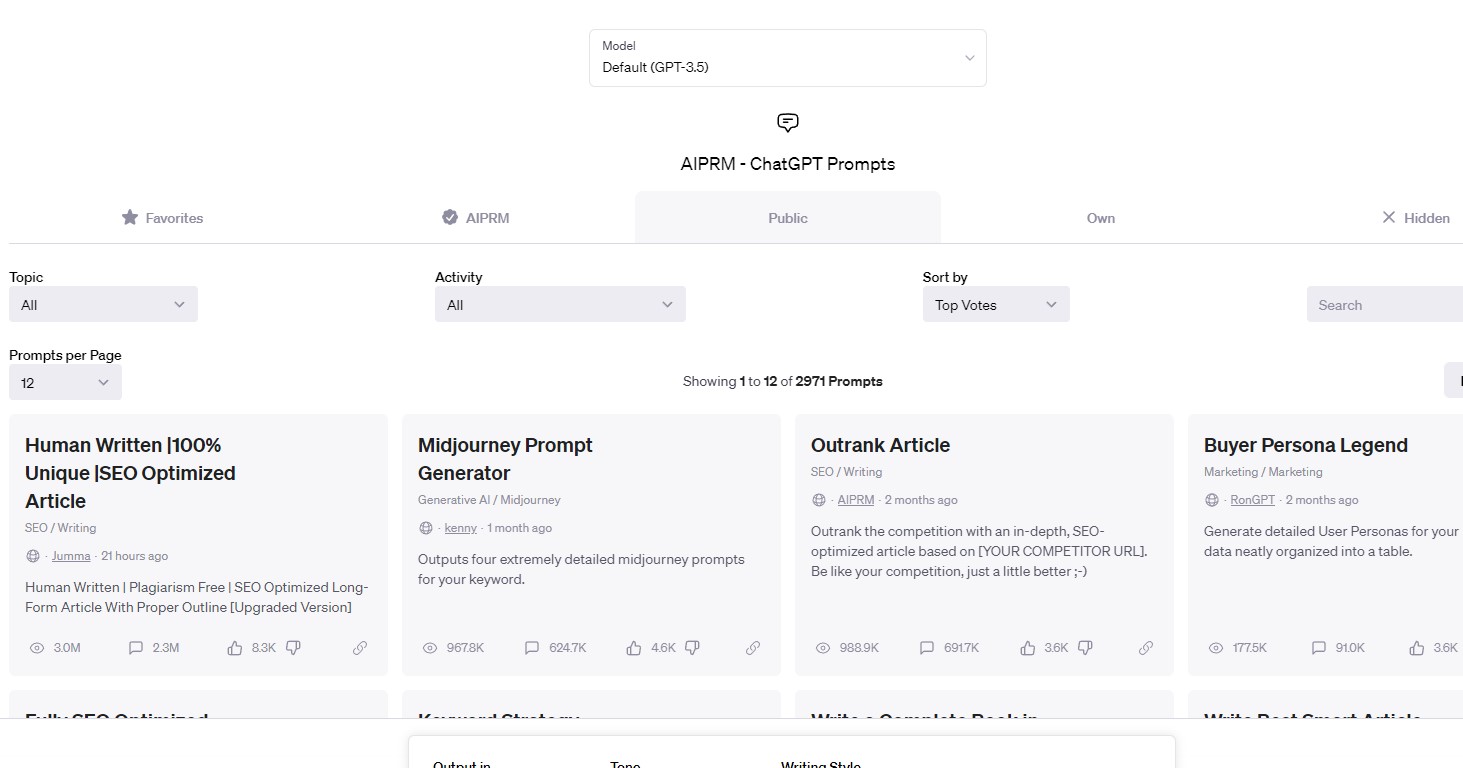The image size is (1463, 768).
Task: Copy link icon on Outrank Article card
Action: coord(1146,648)
